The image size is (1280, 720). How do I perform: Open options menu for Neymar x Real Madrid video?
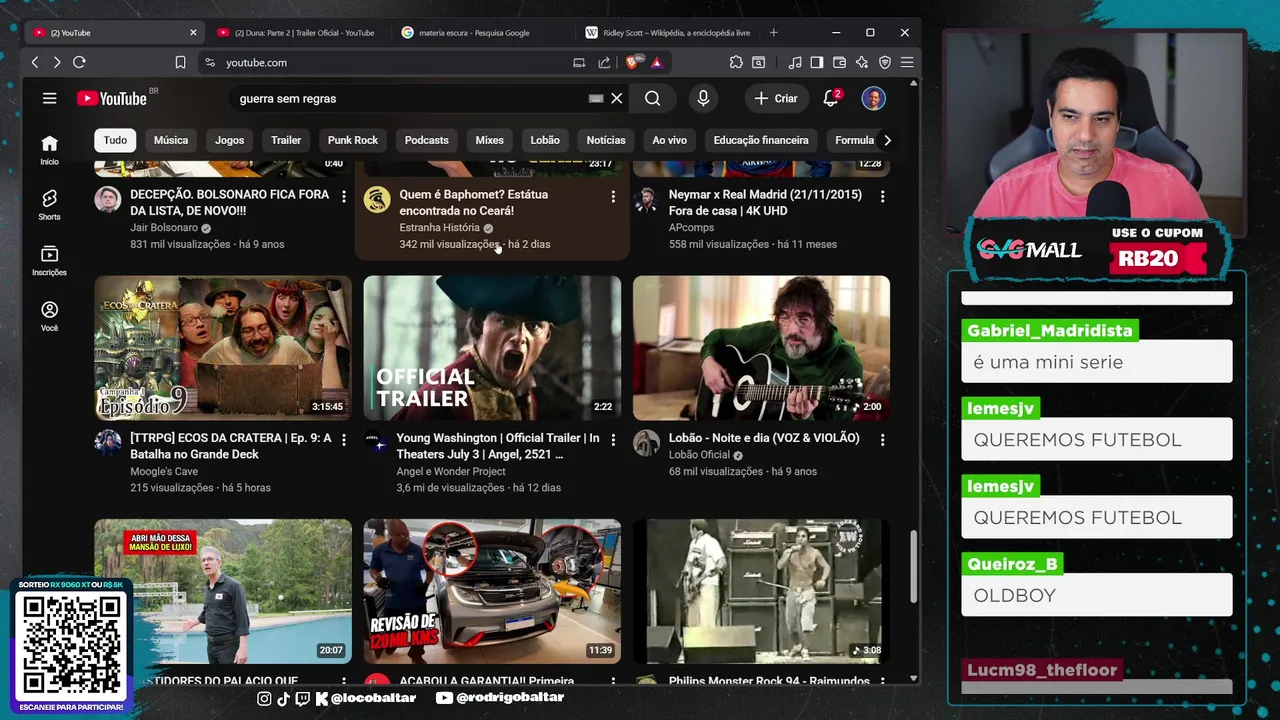point(882,197)
